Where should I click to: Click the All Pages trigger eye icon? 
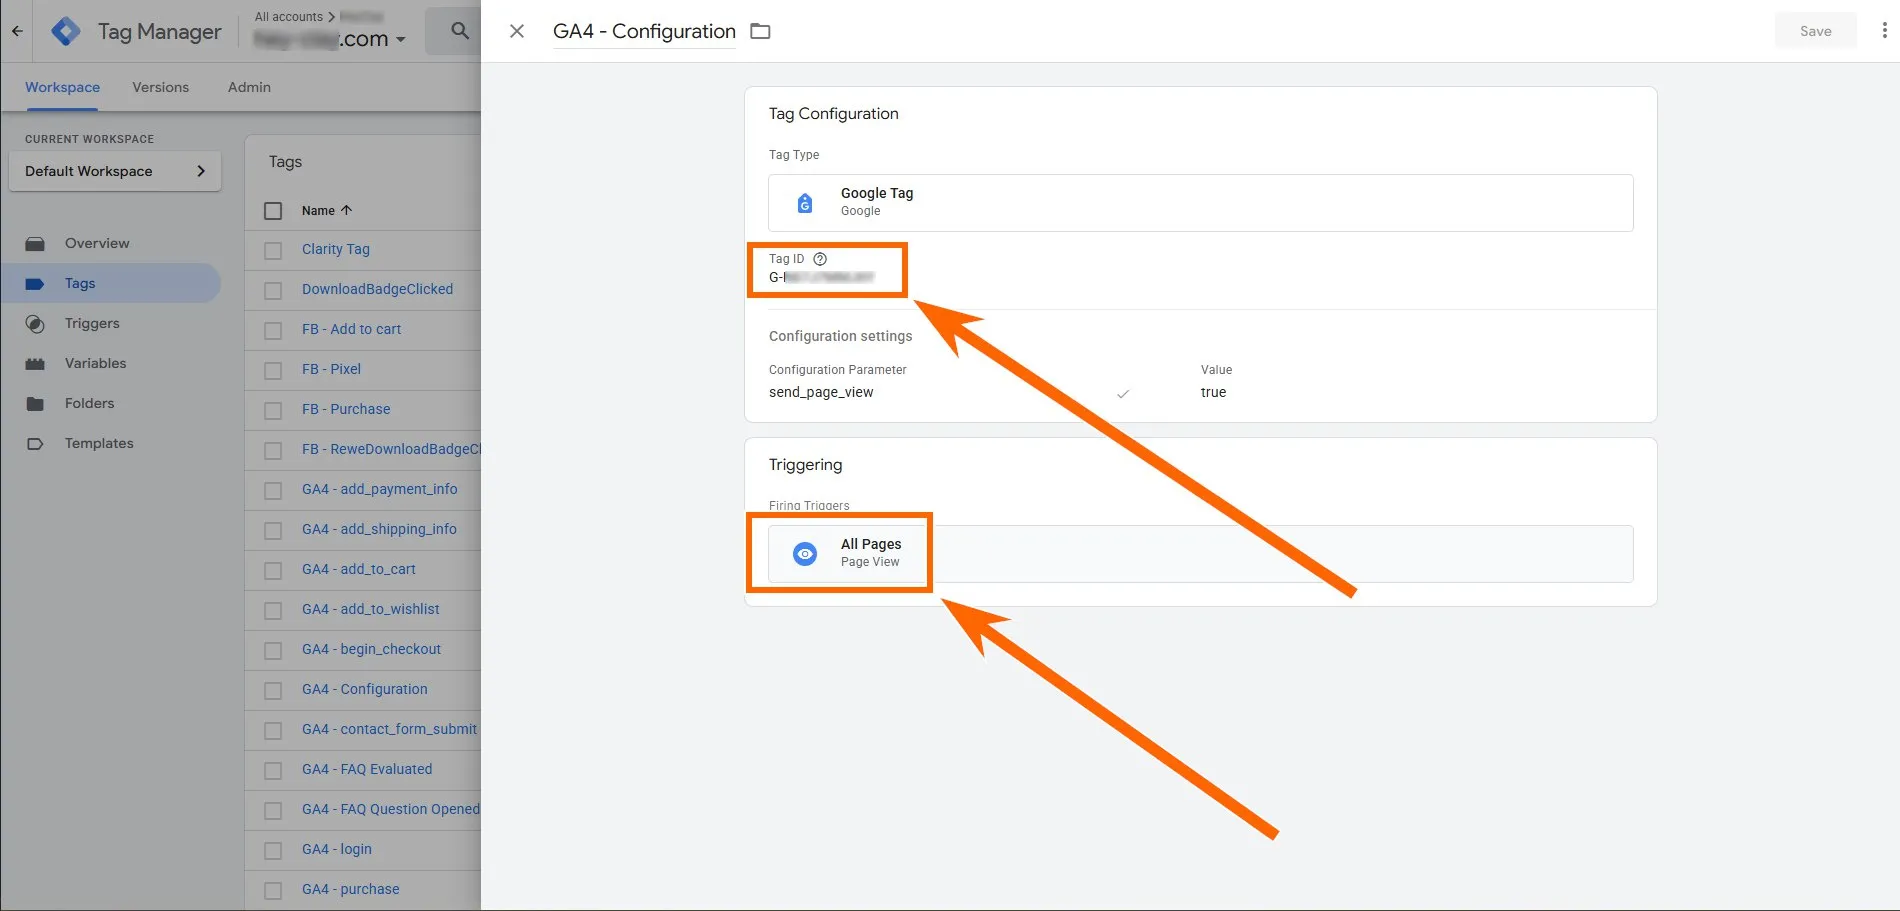[805, 553]
